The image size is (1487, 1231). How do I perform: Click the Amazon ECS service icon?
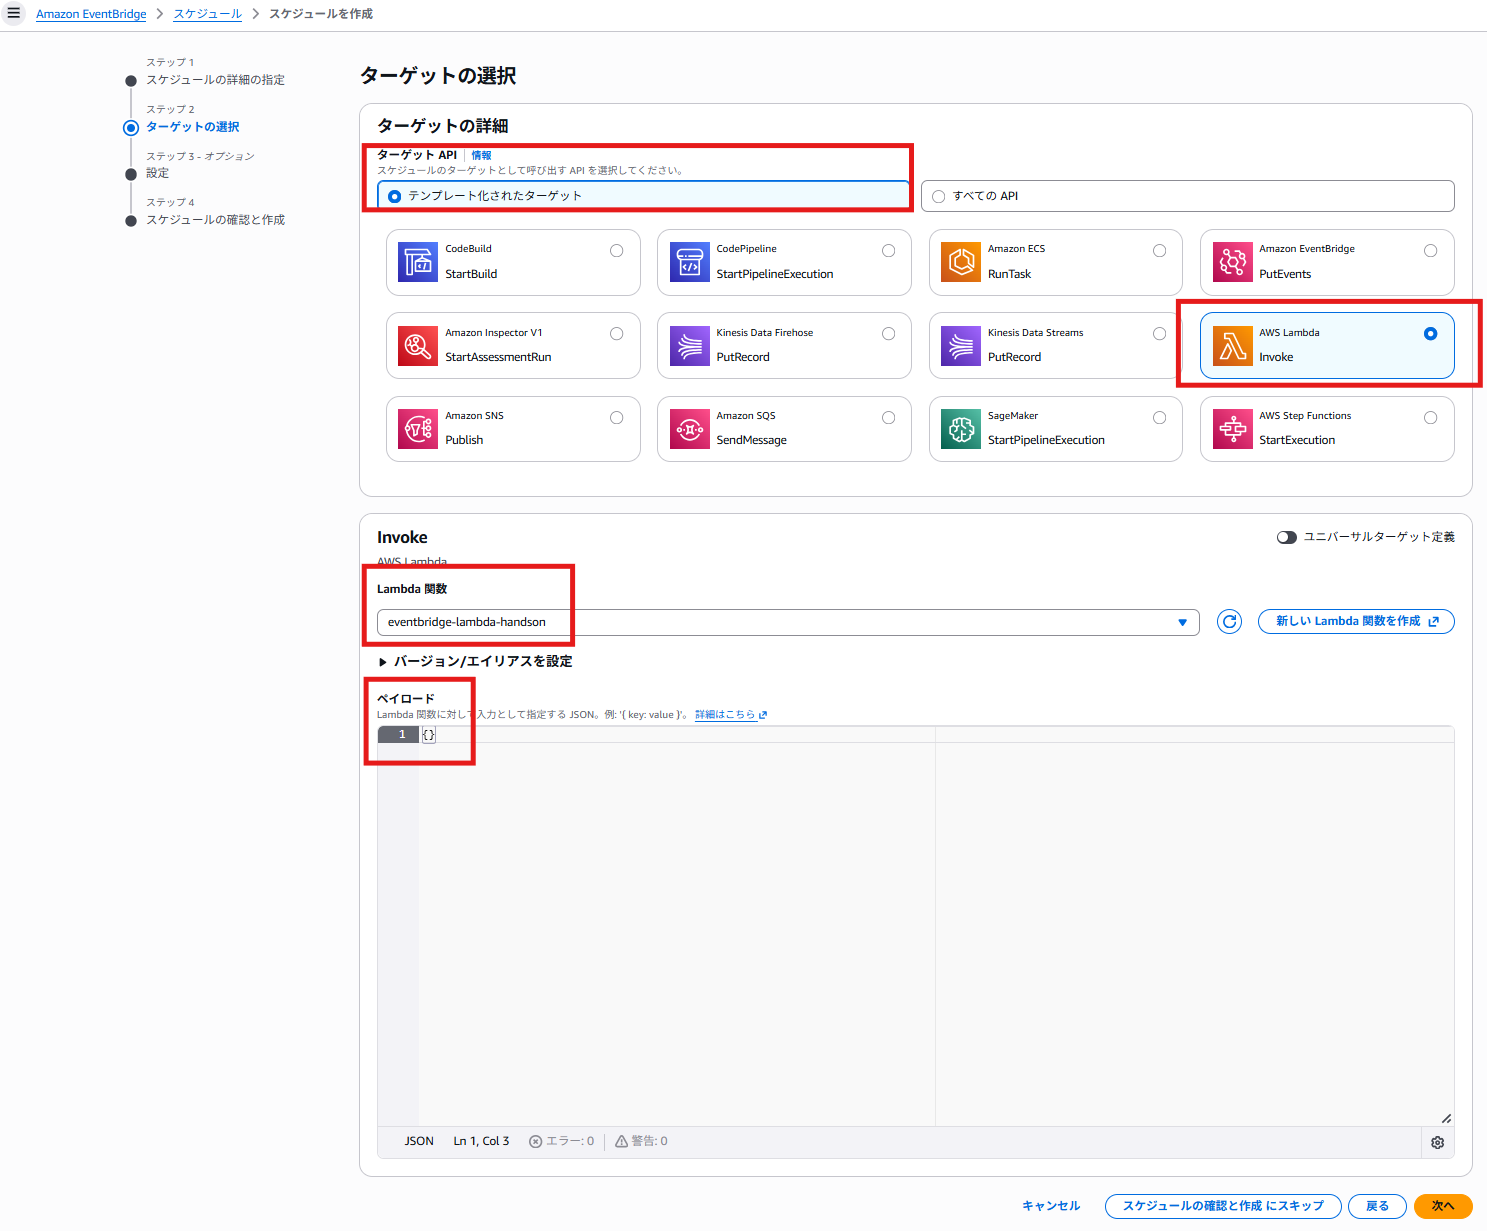(961, 262)
